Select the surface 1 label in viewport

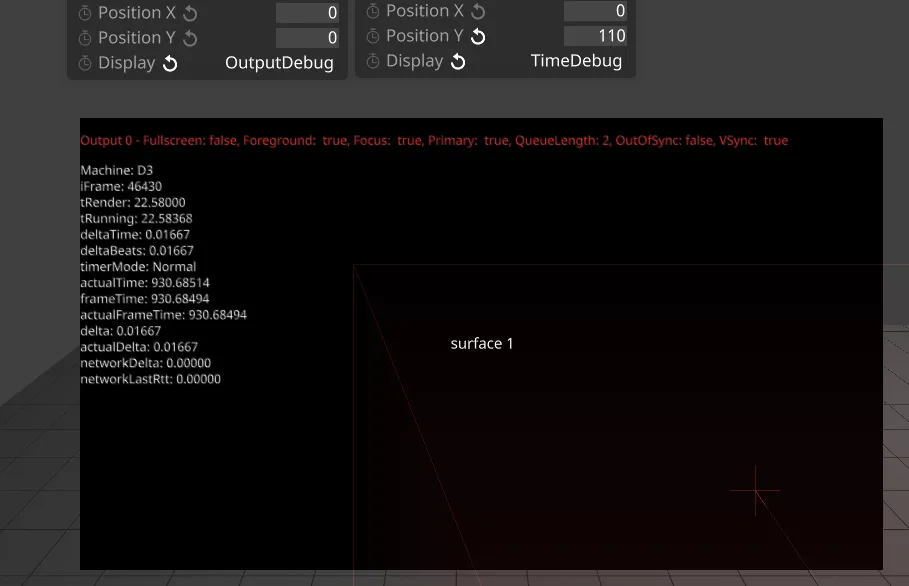click(x=482, y=343)
